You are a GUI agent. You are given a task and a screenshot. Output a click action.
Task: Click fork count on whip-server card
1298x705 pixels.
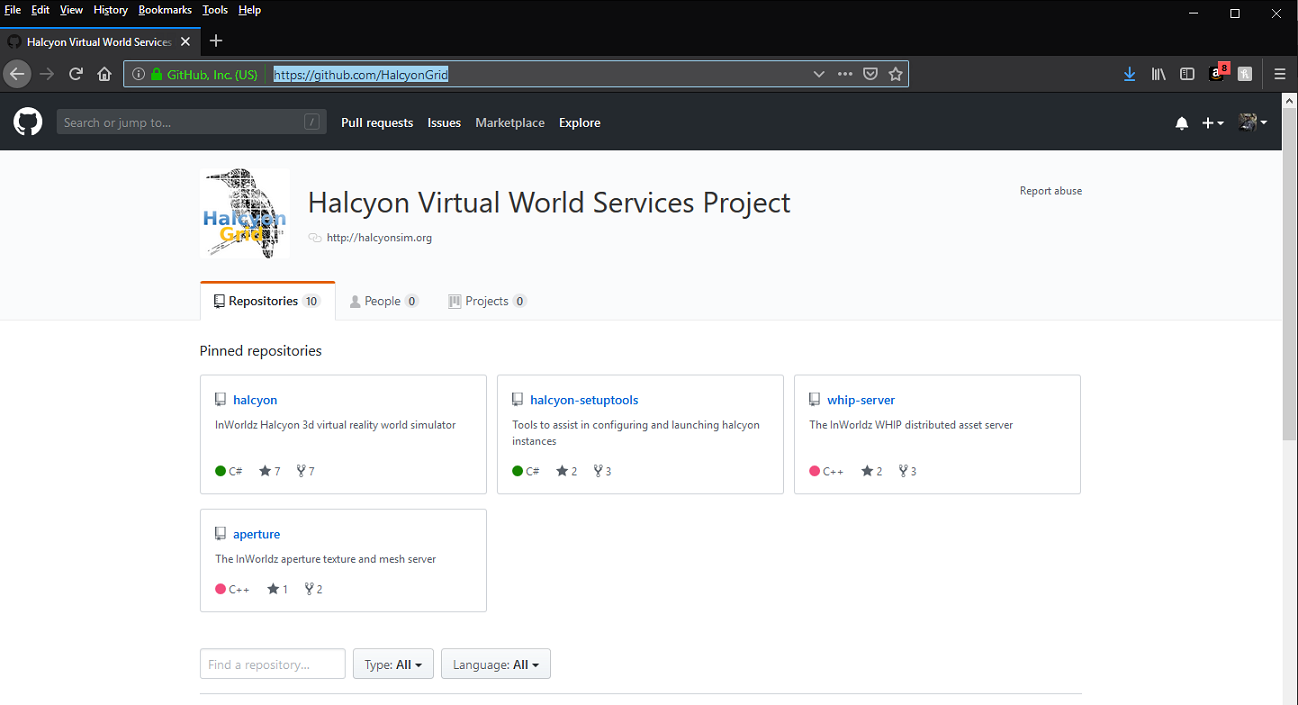(x=908, y=471)
